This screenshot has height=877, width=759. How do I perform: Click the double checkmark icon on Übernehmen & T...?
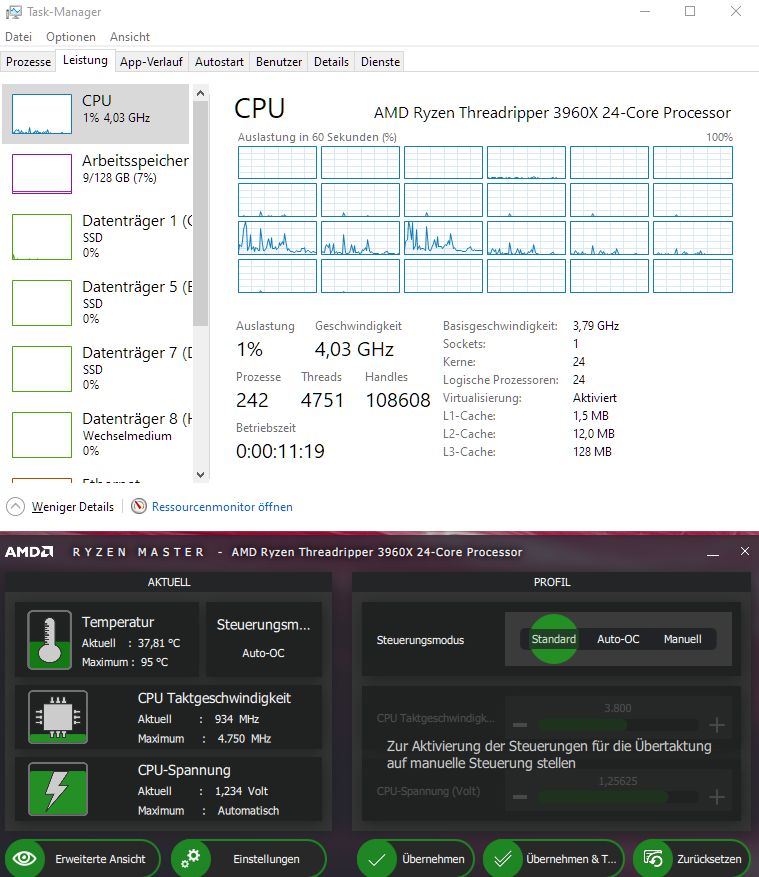coord(503,859)
